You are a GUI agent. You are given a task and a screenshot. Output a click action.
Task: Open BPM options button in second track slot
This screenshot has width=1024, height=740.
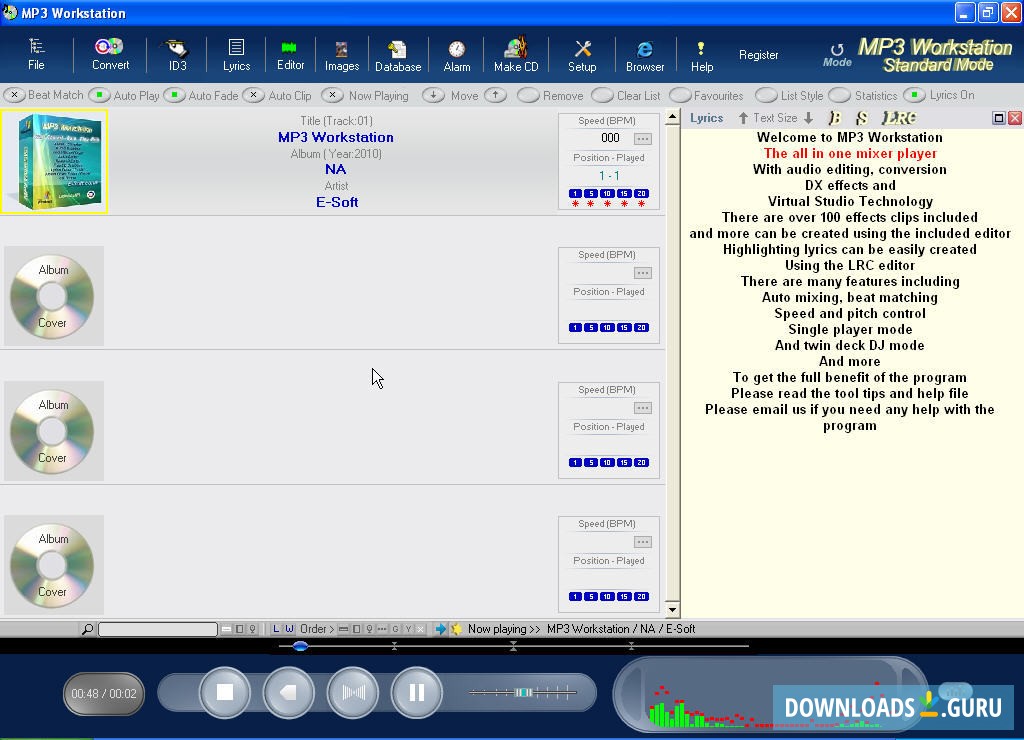tap(643, 273)
